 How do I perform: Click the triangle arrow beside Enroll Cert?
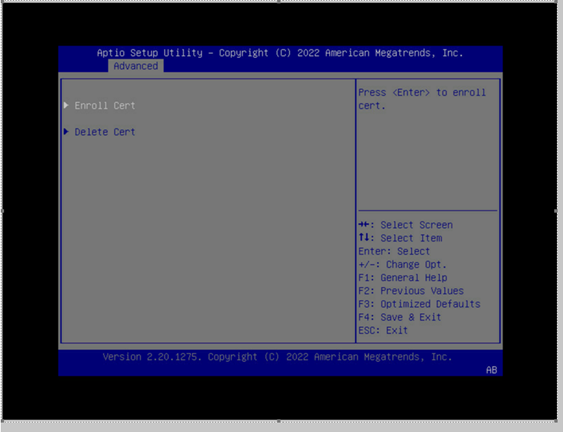[x=66, y=105]
